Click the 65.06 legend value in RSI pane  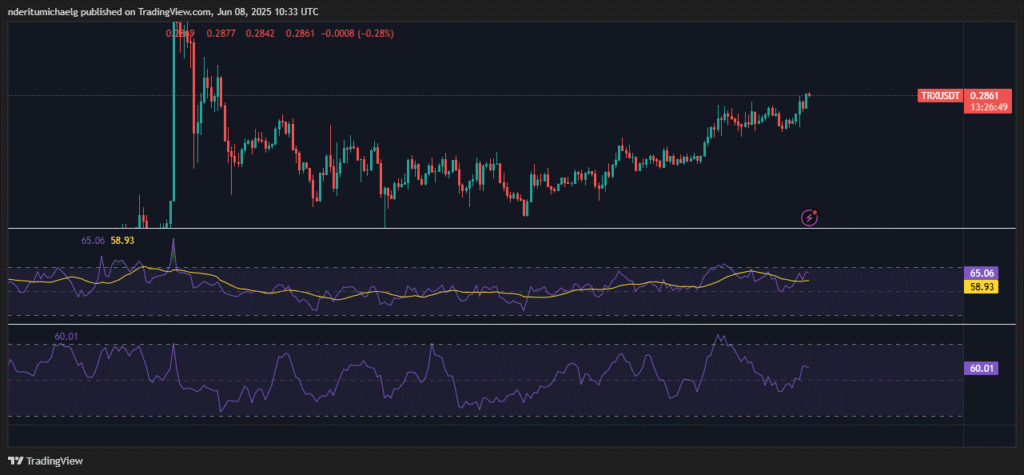click(93, 241)
